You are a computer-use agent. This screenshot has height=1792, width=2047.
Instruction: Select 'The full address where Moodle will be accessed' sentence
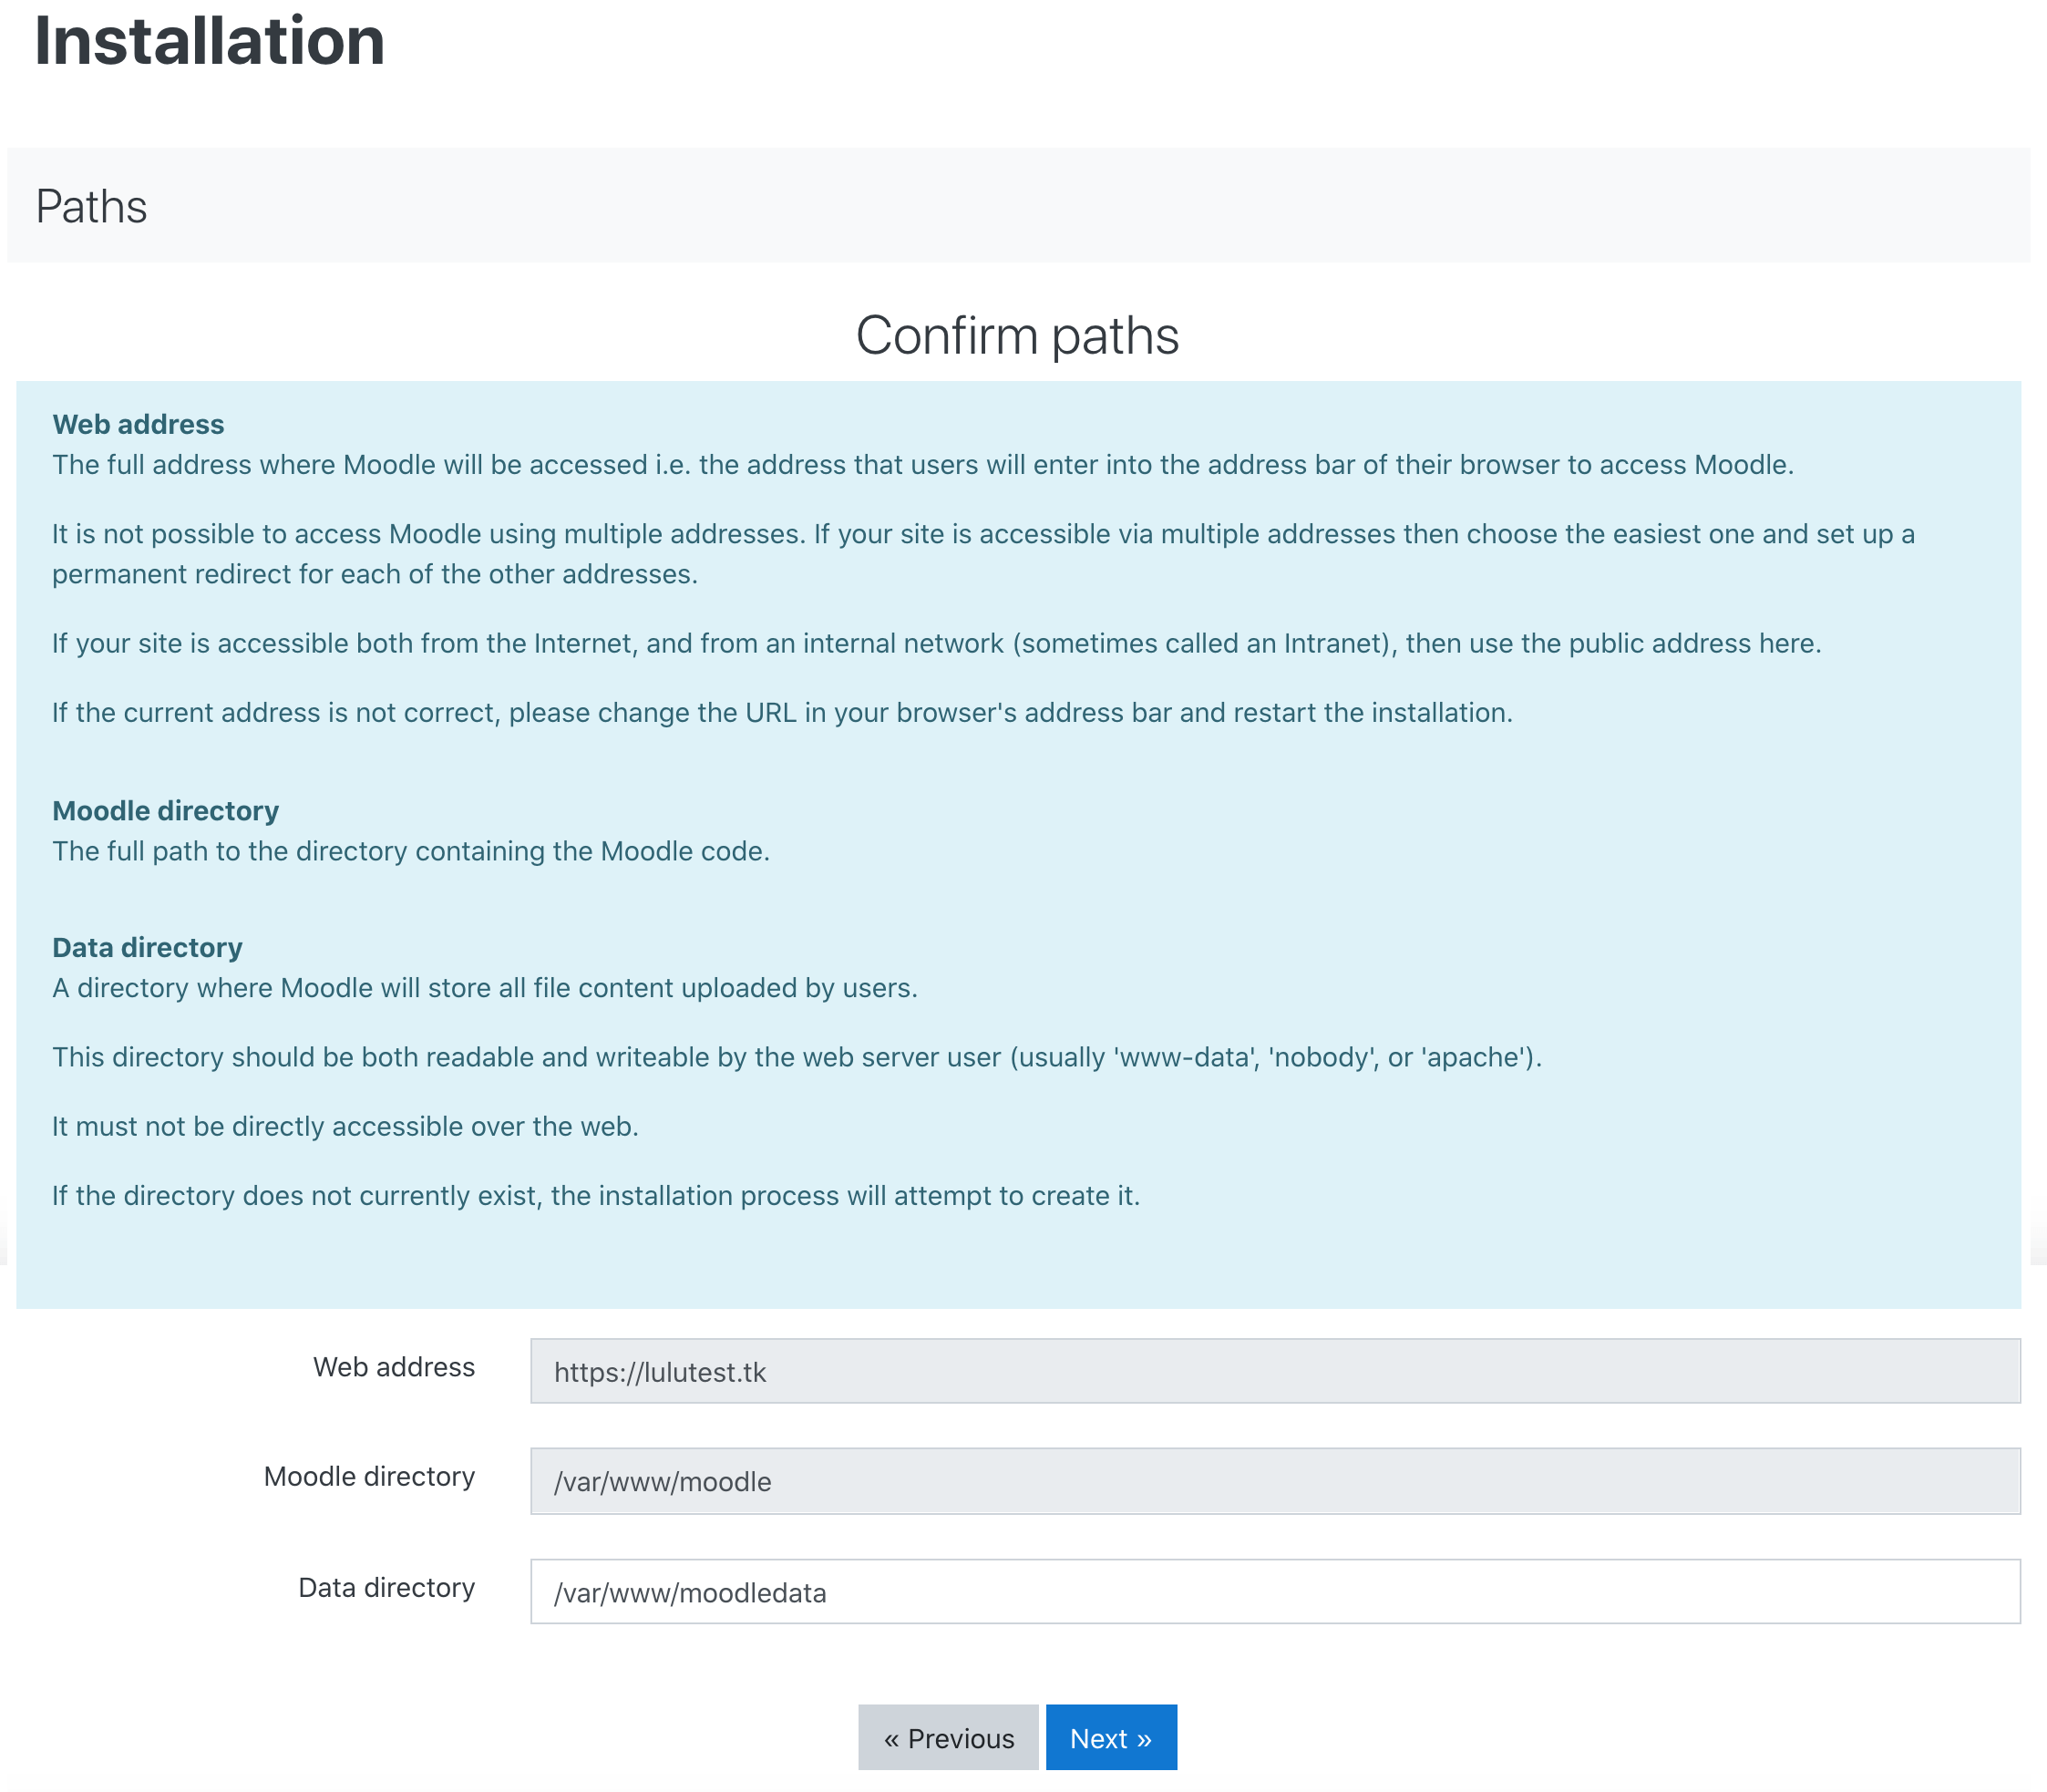923,465
